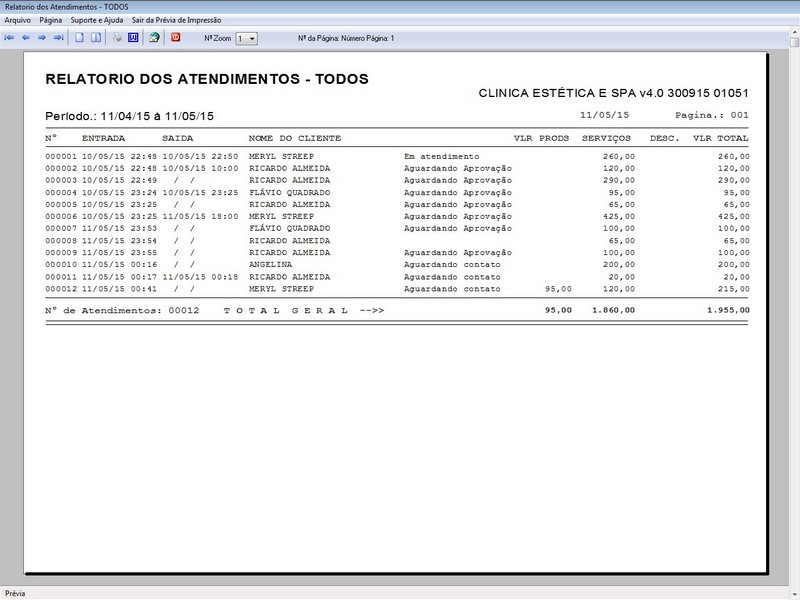Click ANGELINA client name
800x600 pixels.
pos(270,265)
